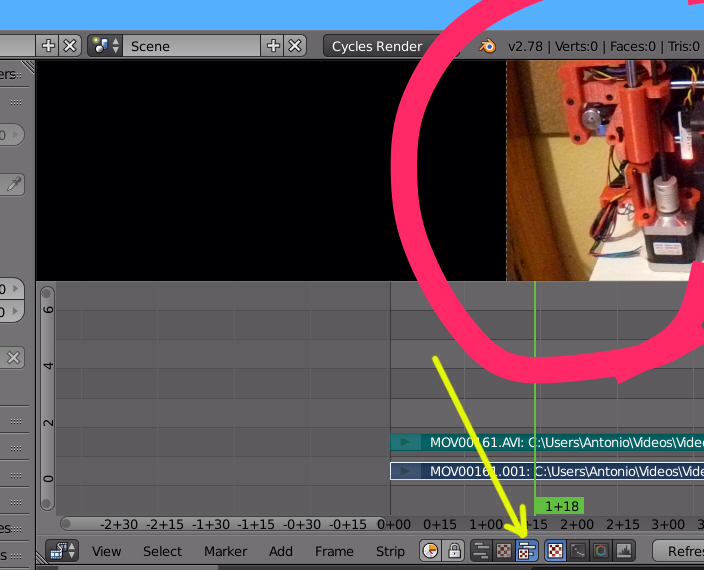Open the Marker menu
Image resolution: width=704 pixels, height=570 pixels.
(x=225, y=551)
